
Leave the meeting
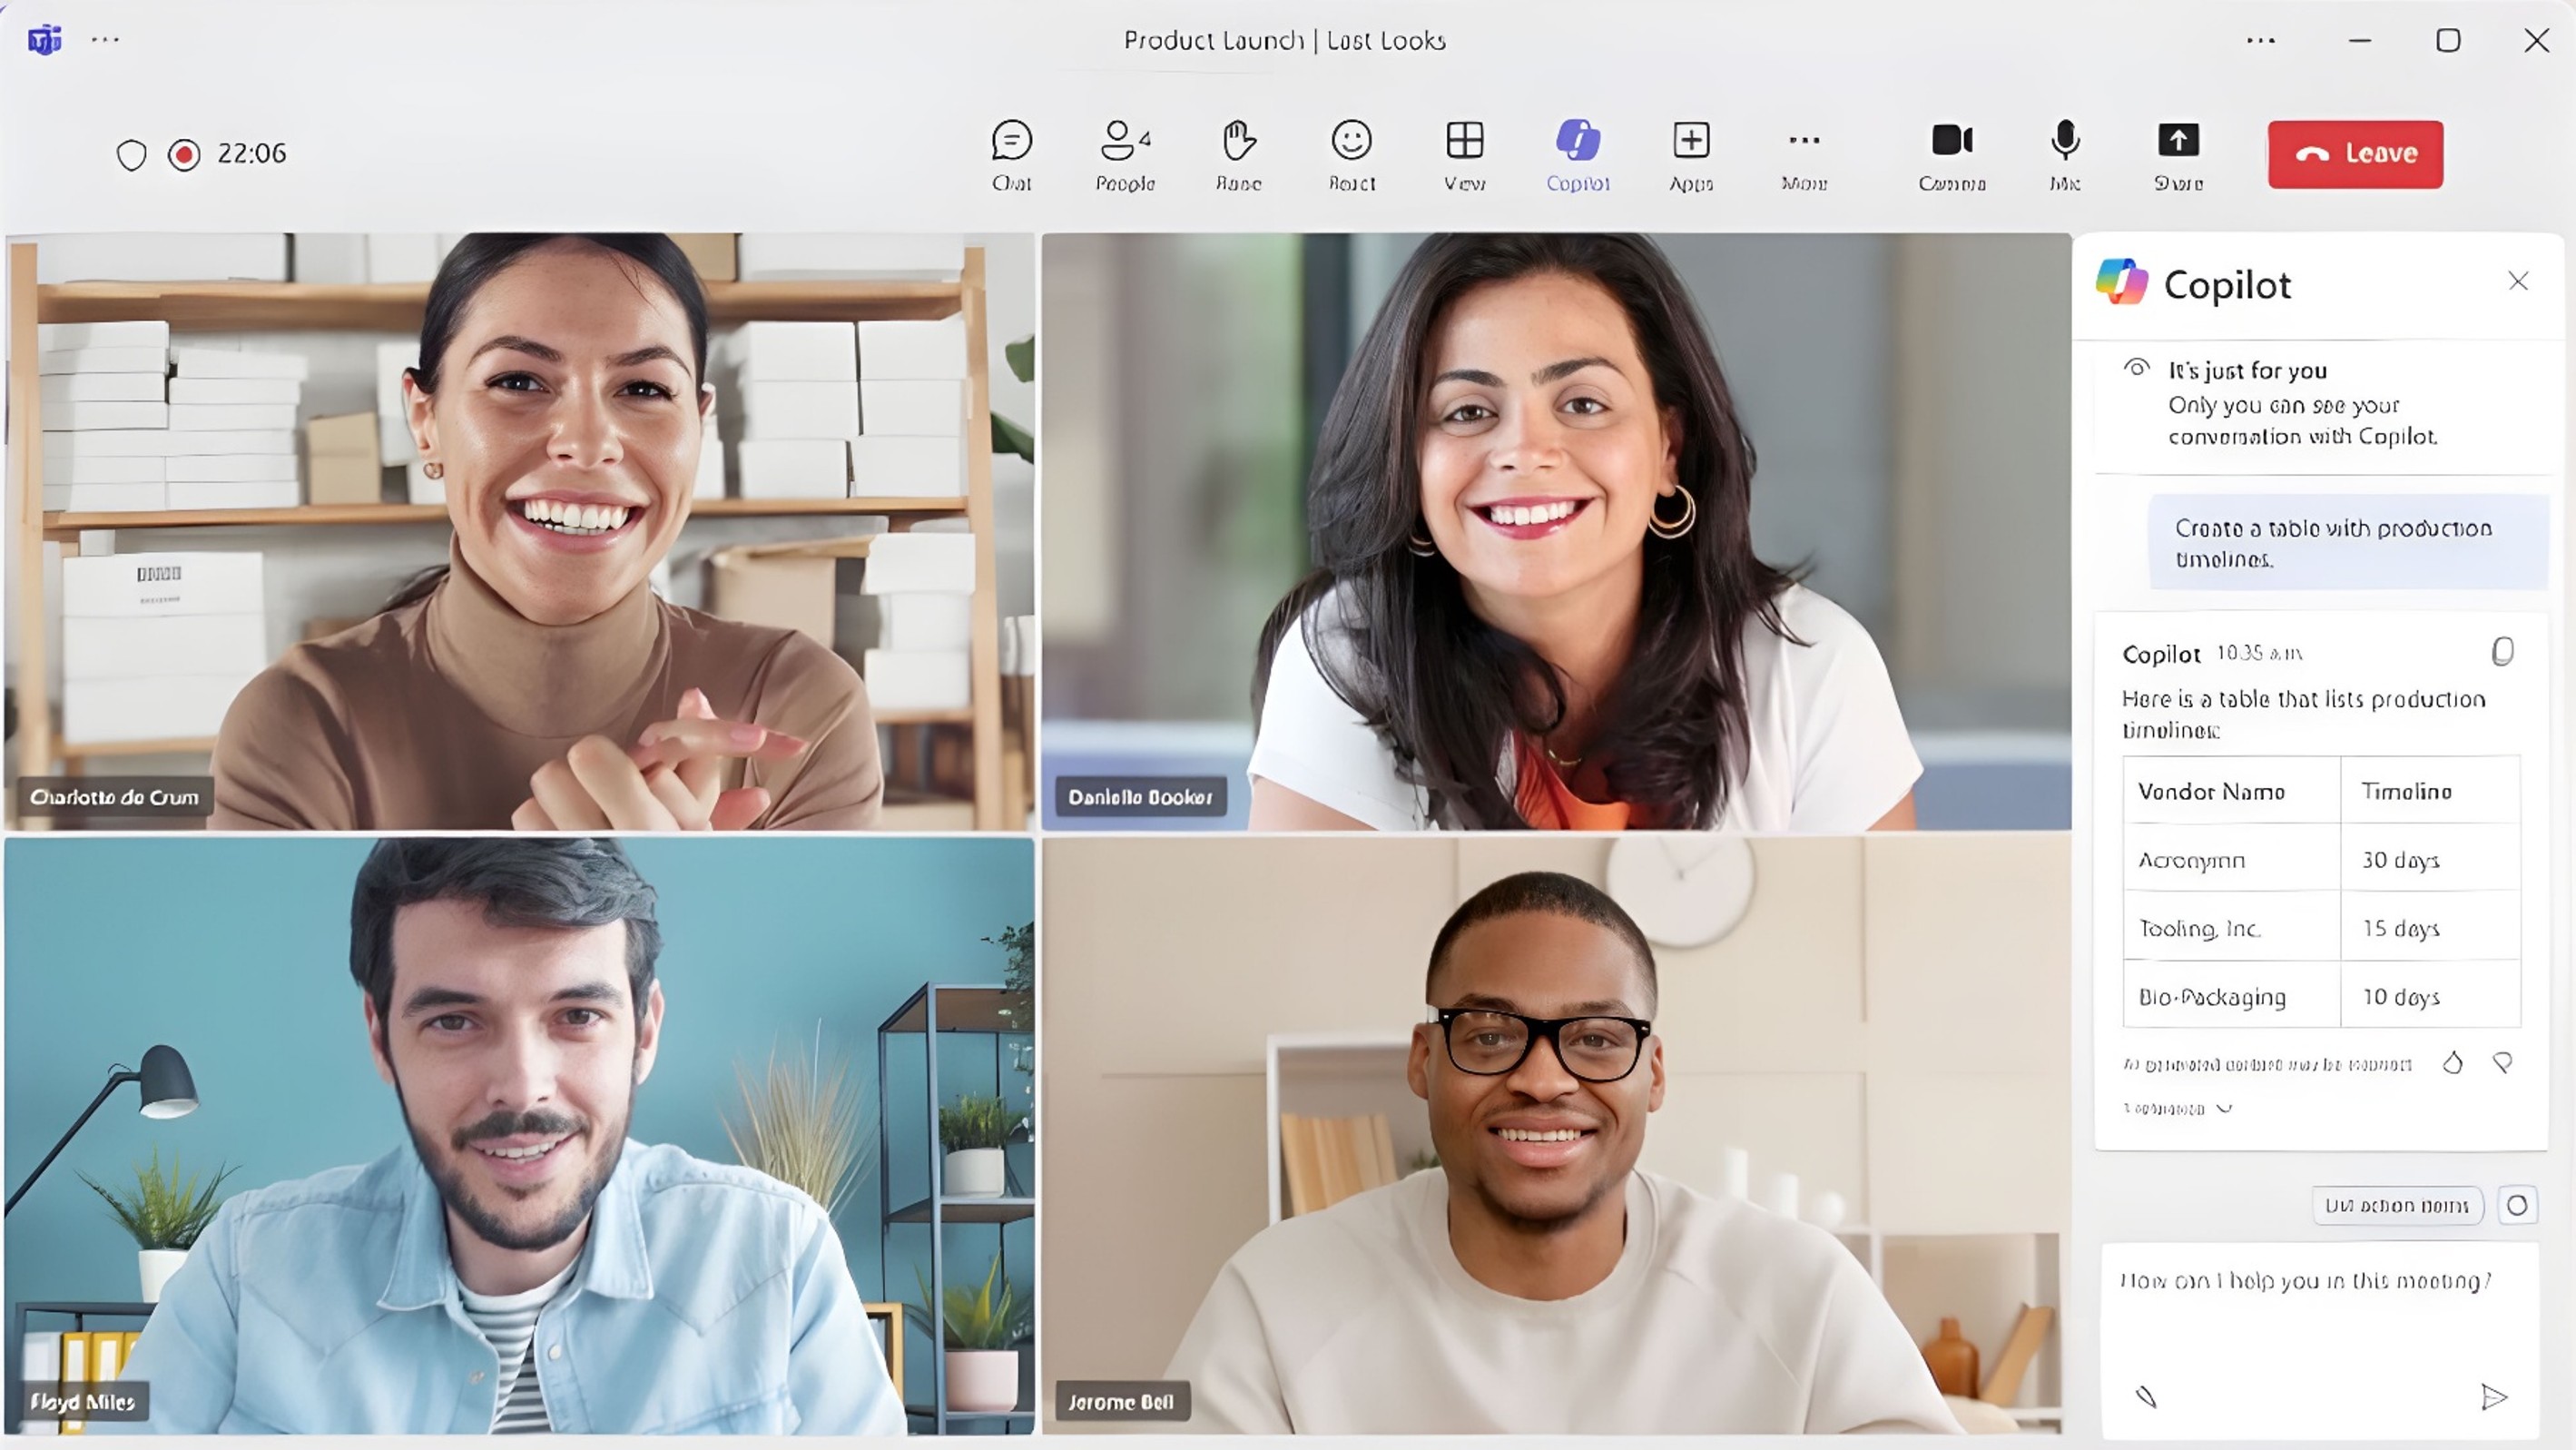click(2355, 154)
